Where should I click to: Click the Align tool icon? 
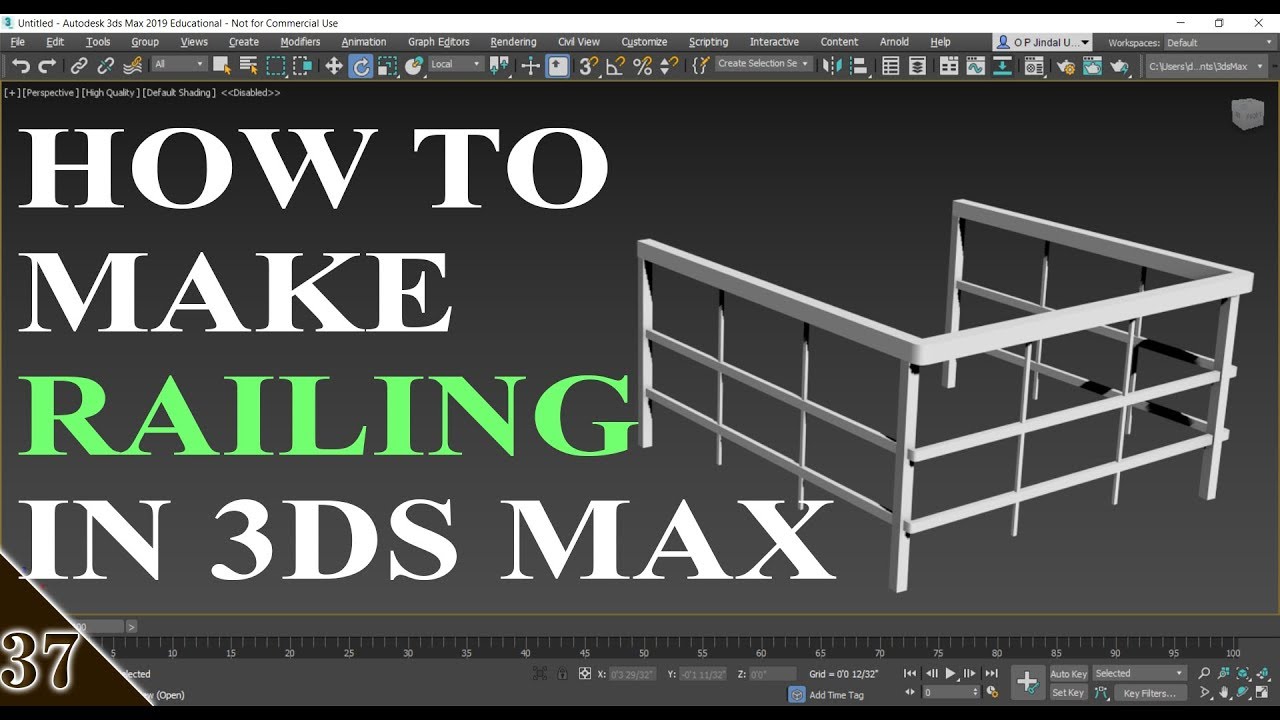[x=858, y=66]
